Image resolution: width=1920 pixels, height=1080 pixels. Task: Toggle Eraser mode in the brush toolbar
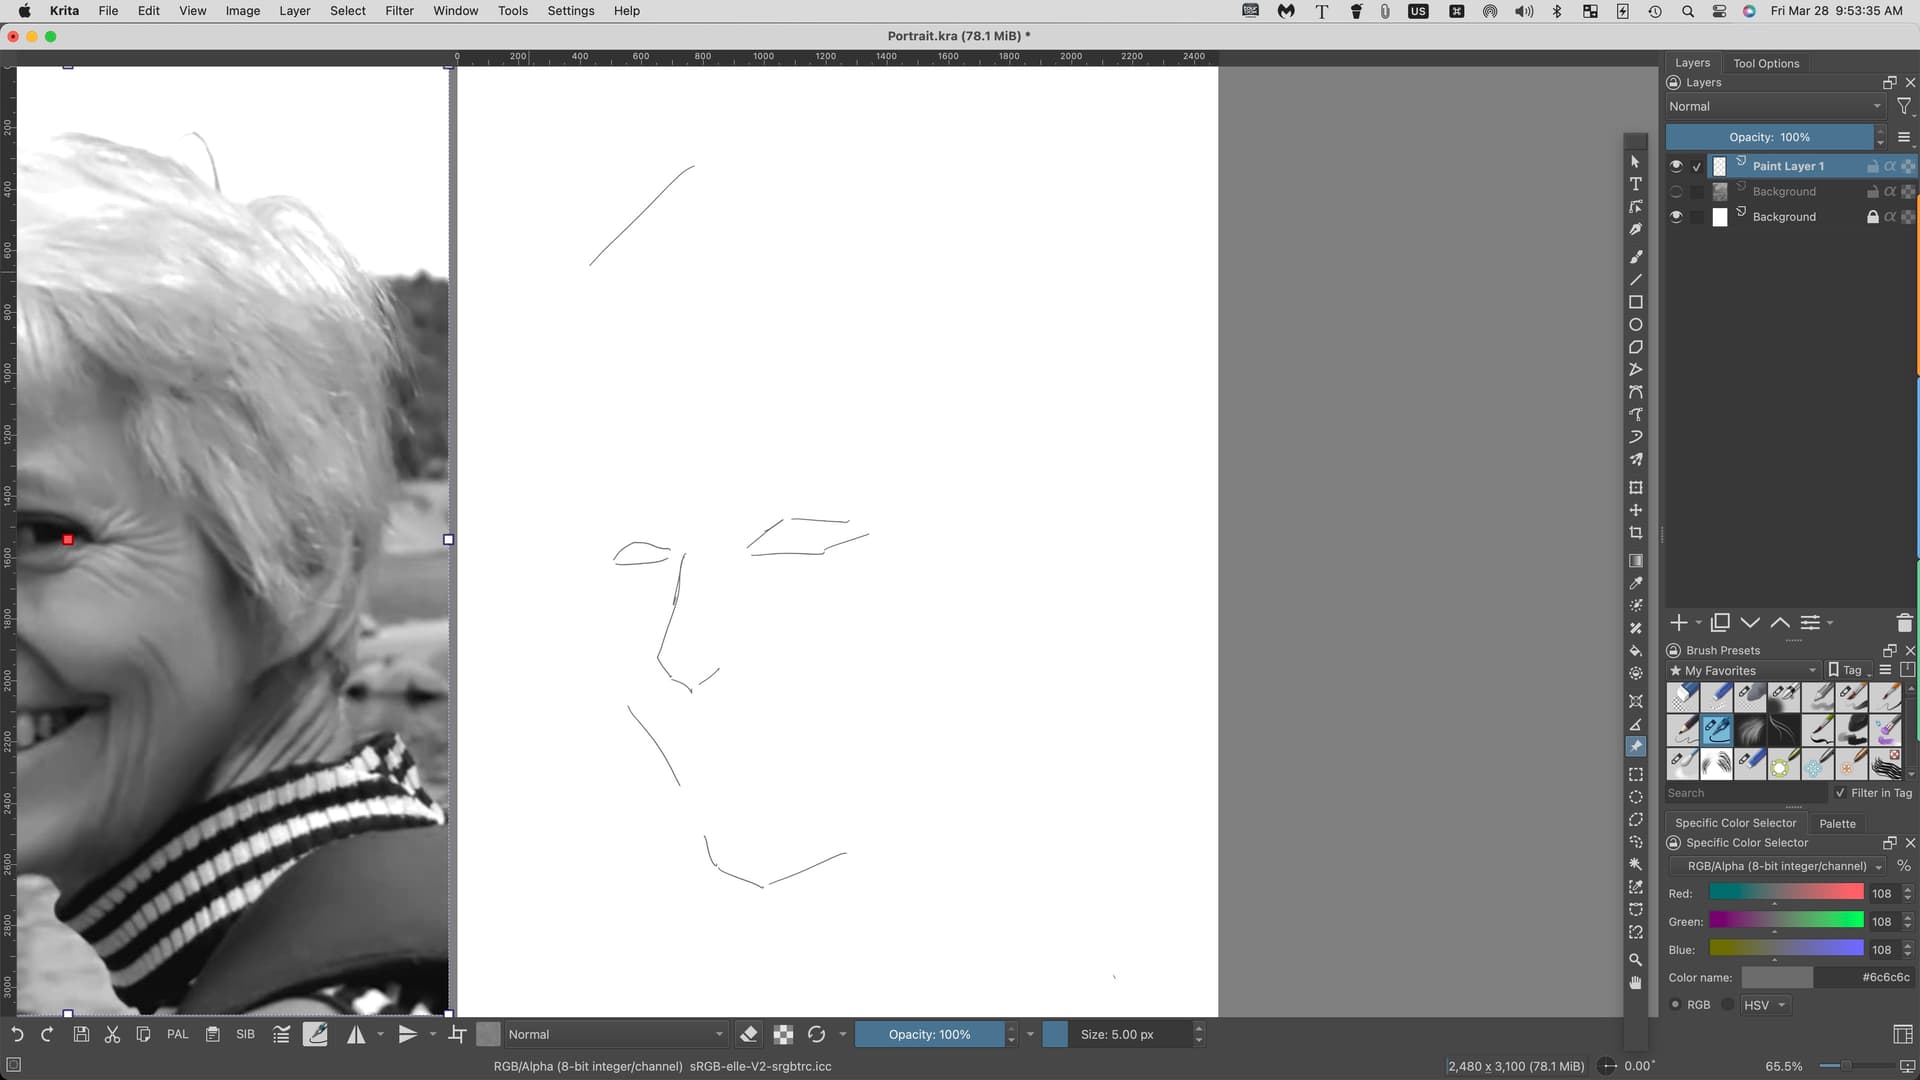pos(748,1034)
